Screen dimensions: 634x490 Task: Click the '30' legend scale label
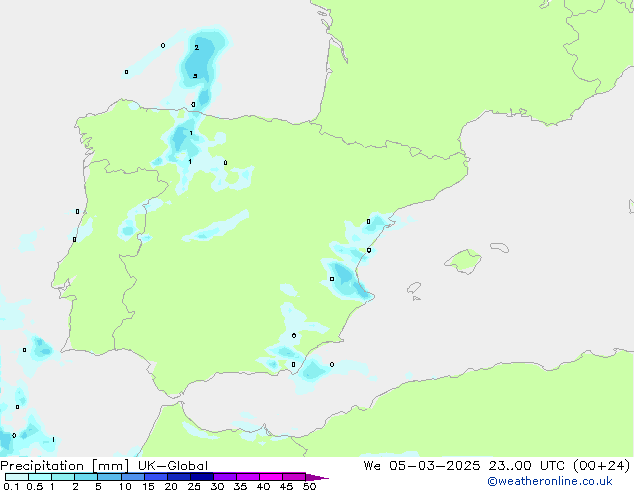coord(217,486)
